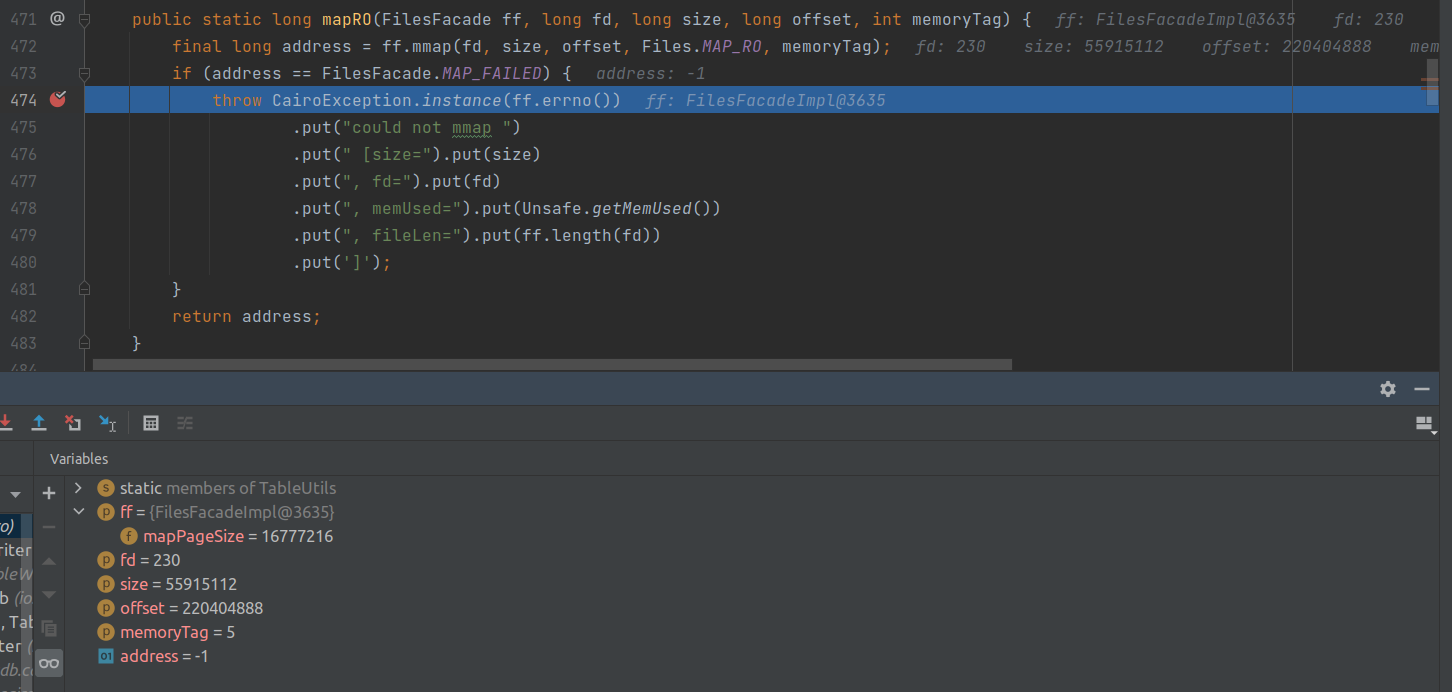Hide the debug panel with the minimize dash
This screenshot has height=692, width=1452.
(x=1422, y=389)
